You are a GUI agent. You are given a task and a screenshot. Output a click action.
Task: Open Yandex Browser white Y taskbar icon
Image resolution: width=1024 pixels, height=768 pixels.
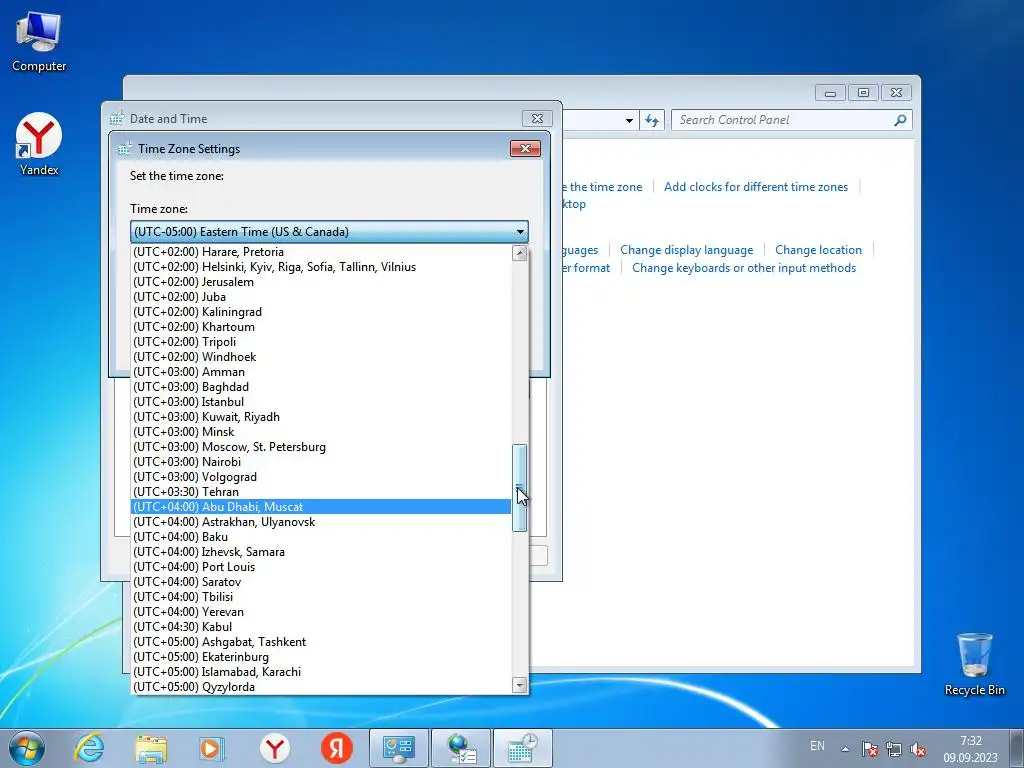(274, 748)
